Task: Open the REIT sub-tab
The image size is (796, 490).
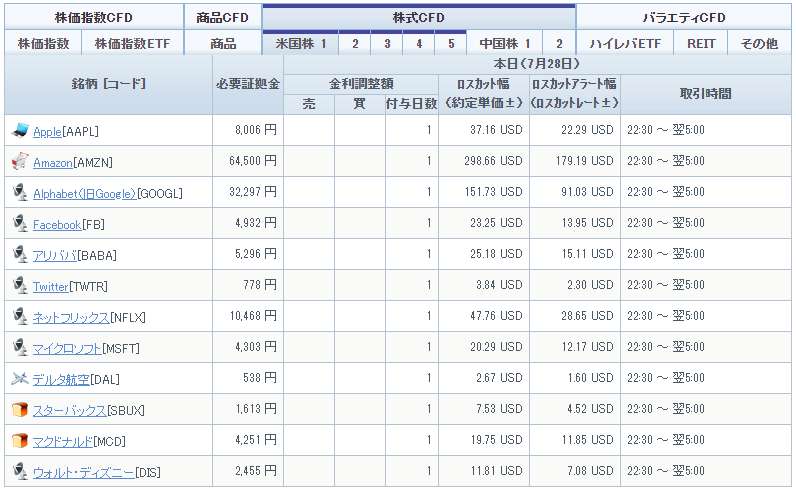Action: [701, 43]
